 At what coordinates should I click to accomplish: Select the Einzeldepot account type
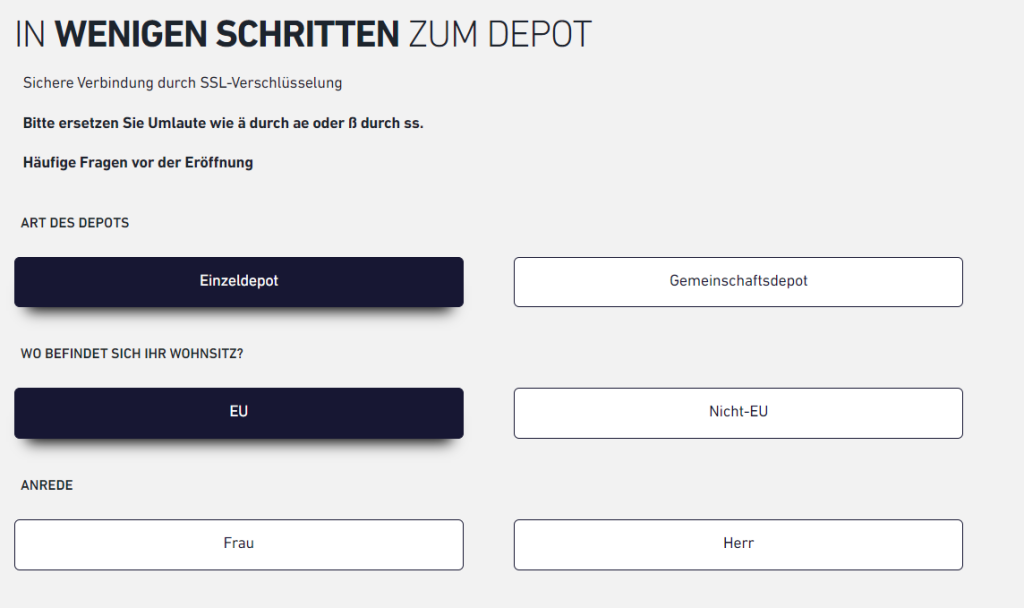click(238, 281)
